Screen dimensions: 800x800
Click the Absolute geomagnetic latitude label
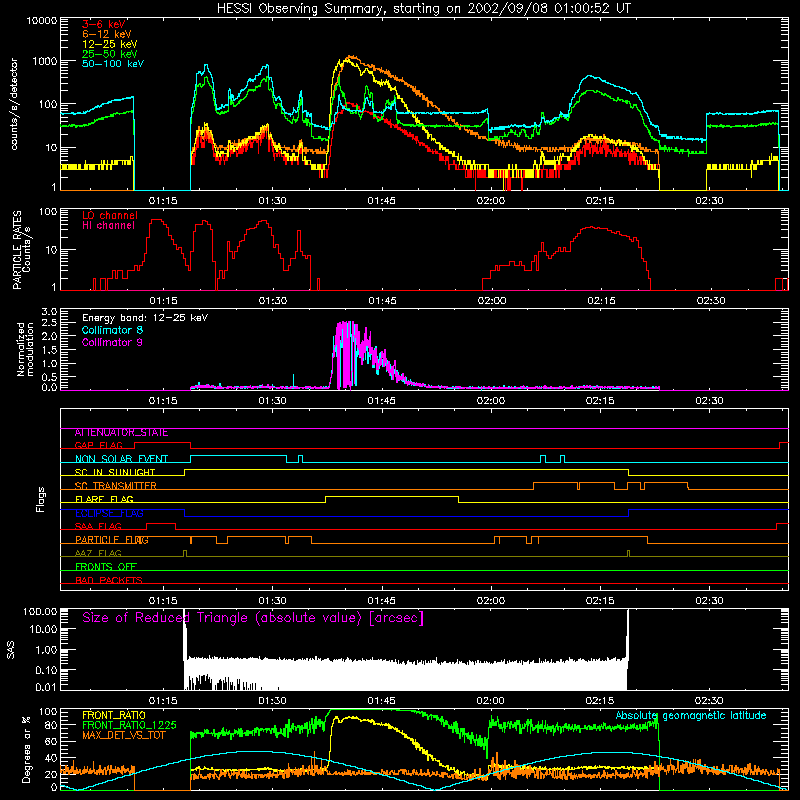691,716
